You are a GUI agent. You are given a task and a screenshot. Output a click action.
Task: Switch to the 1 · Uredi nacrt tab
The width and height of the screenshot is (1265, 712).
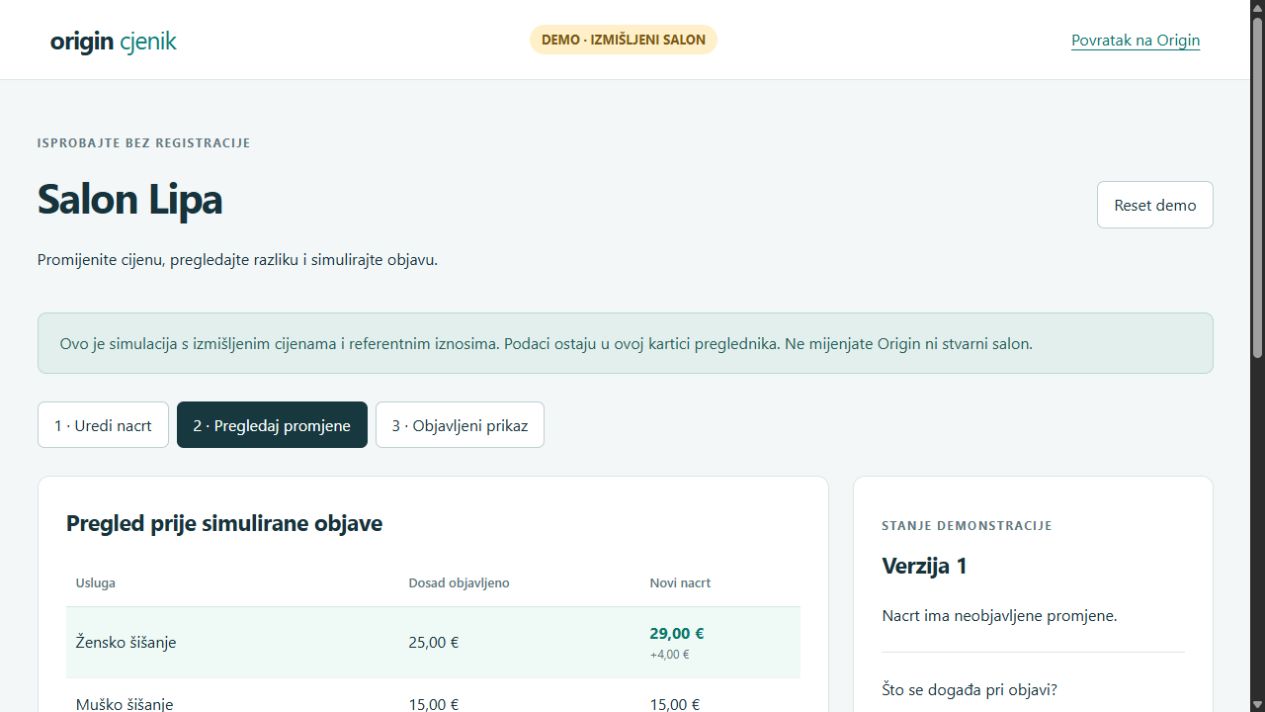pyautogui.click(x=103, y=425)
